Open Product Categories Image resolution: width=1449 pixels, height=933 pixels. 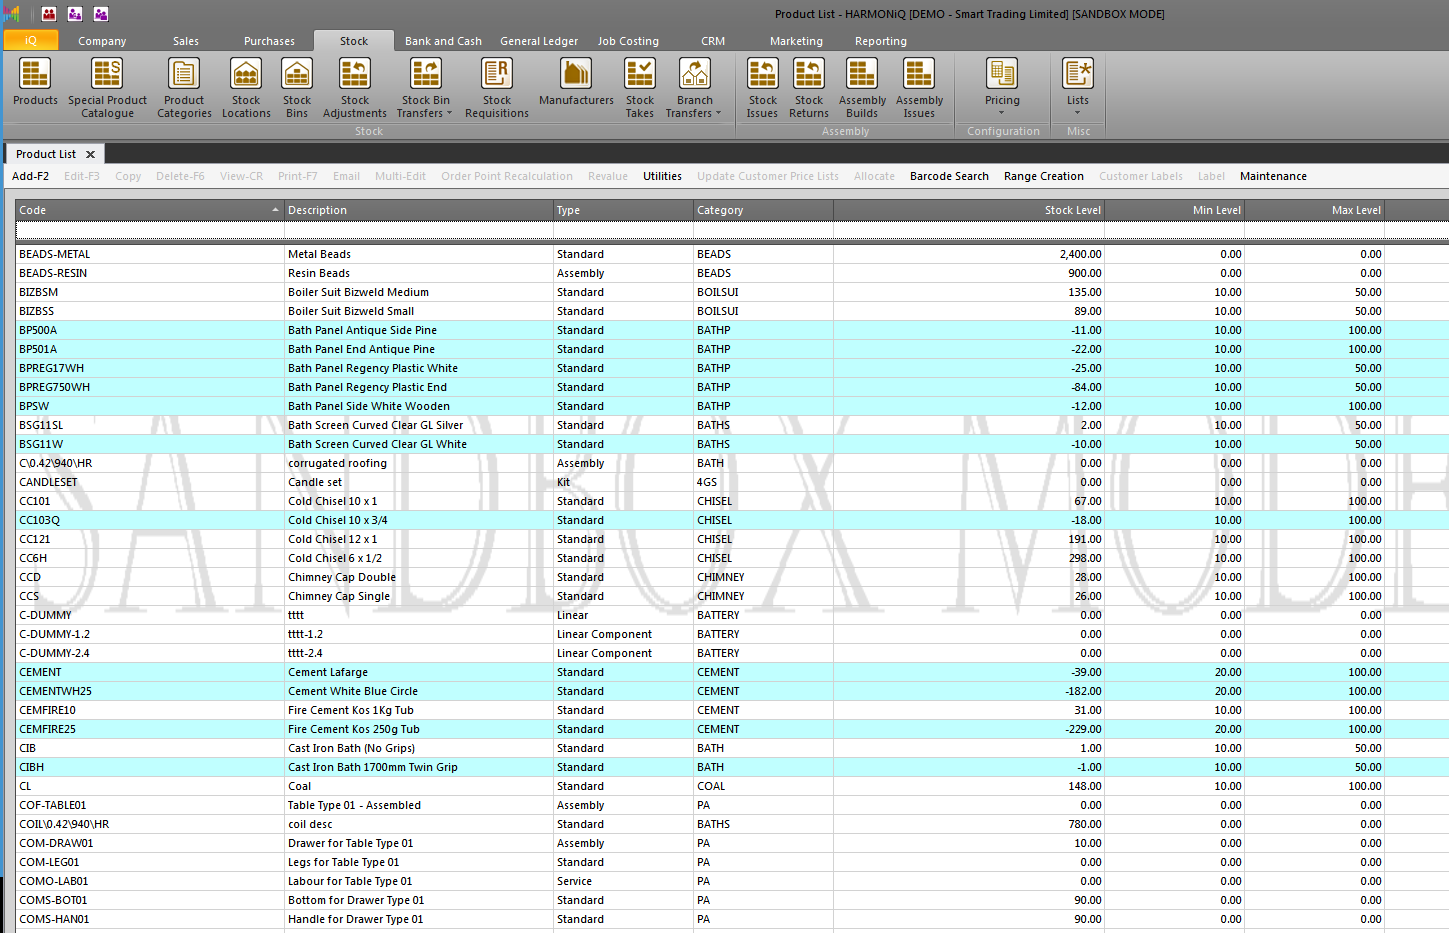click(184, 87)
